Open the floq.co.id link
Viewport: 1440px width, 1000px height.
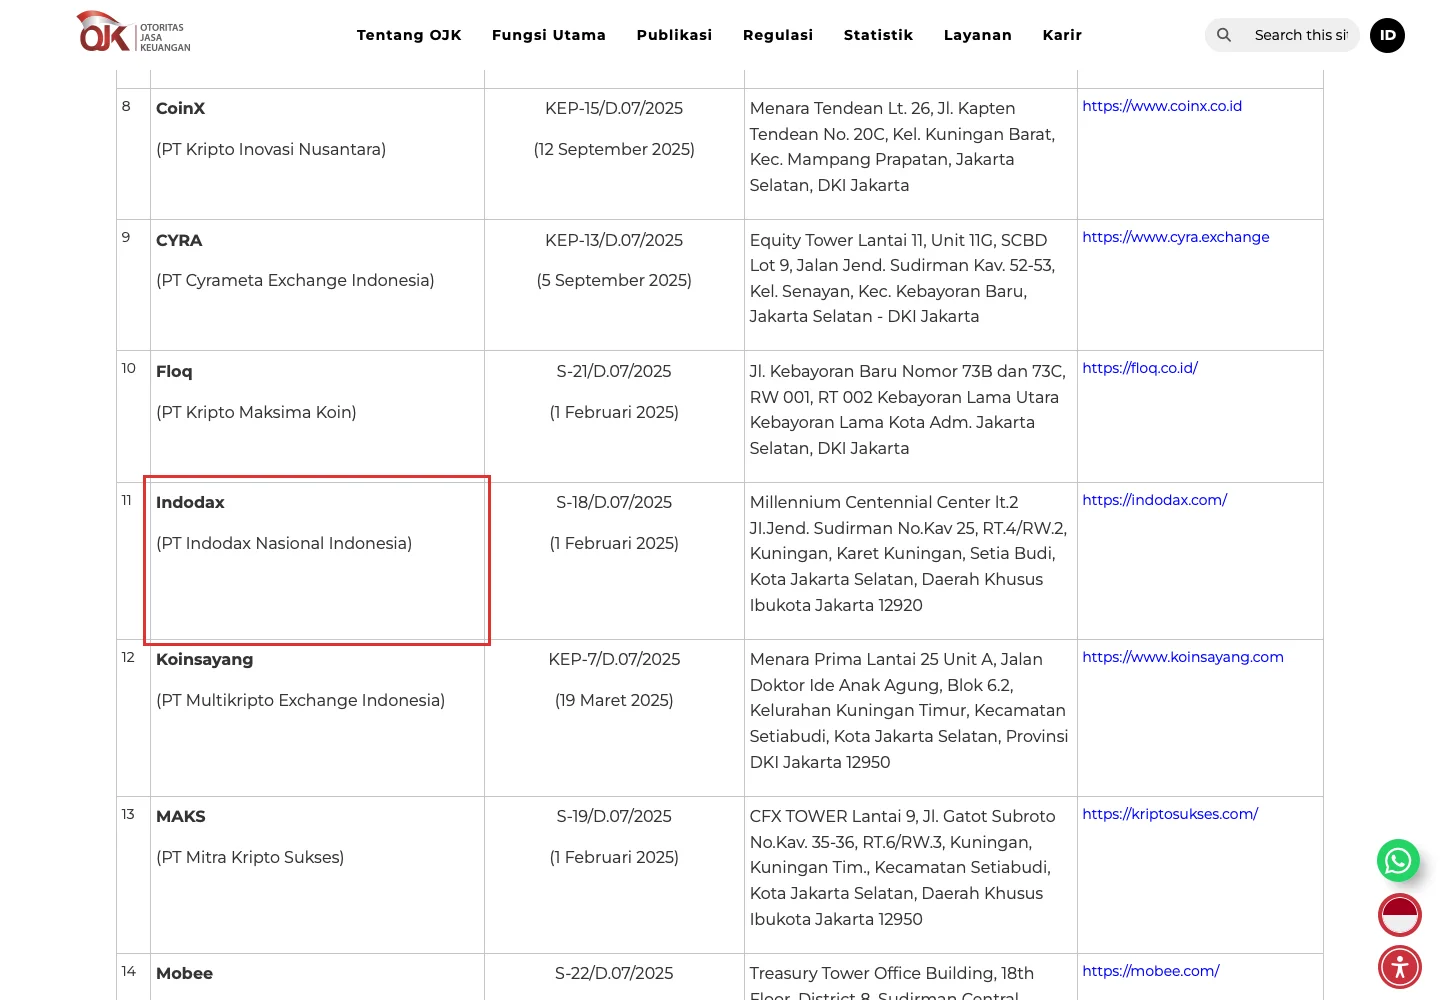point(1140,368)
